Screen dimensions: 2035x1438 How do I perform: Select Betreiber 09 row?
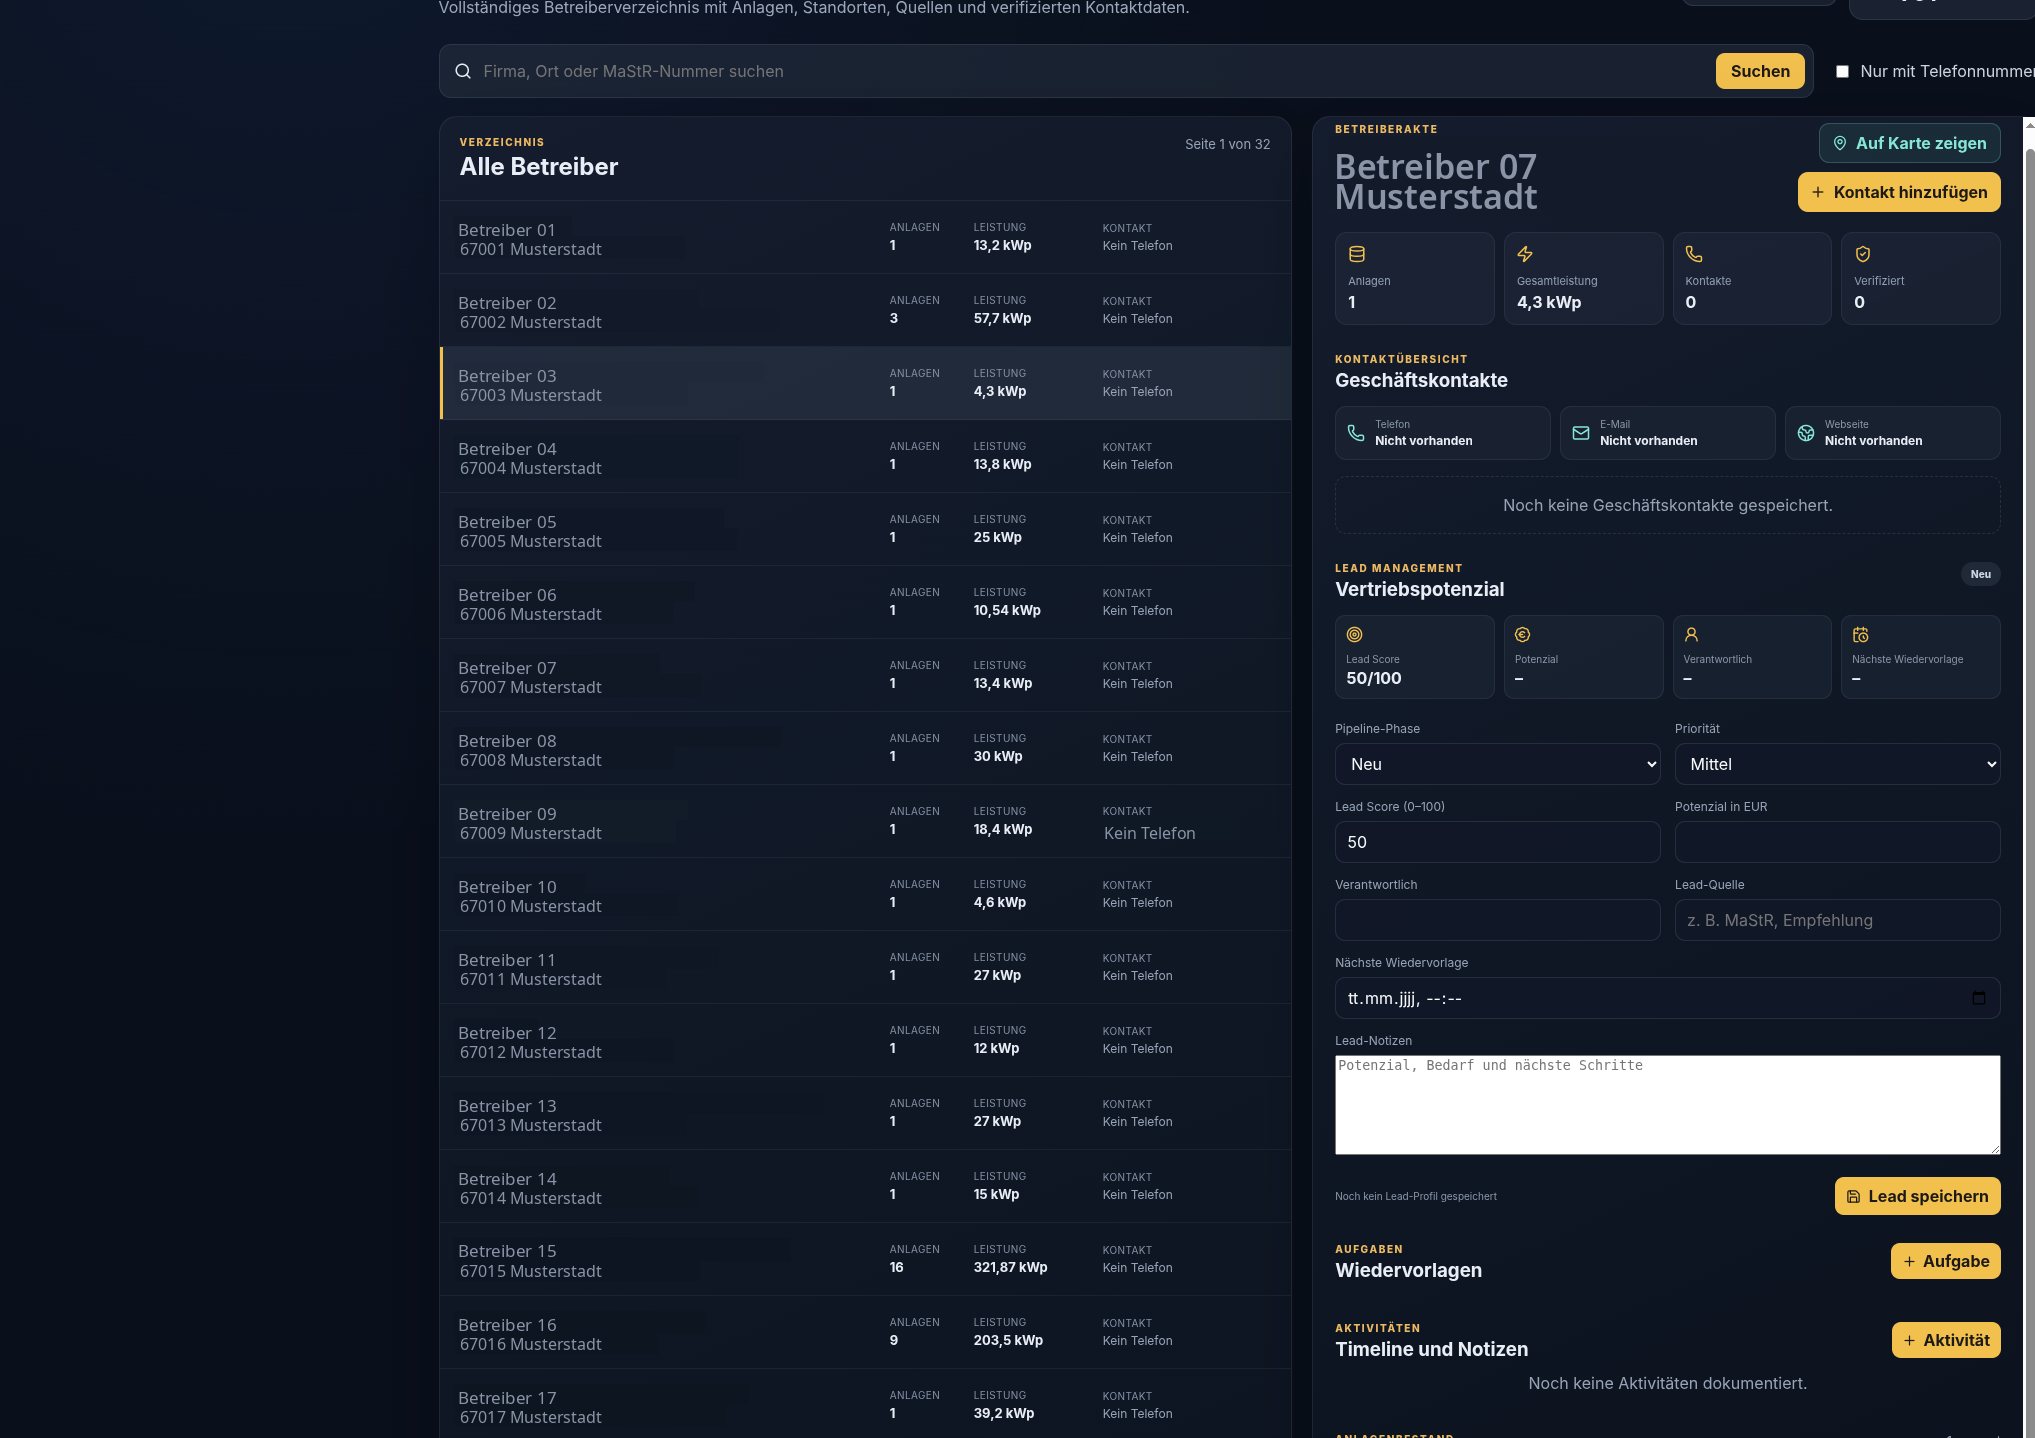(865, 822)
